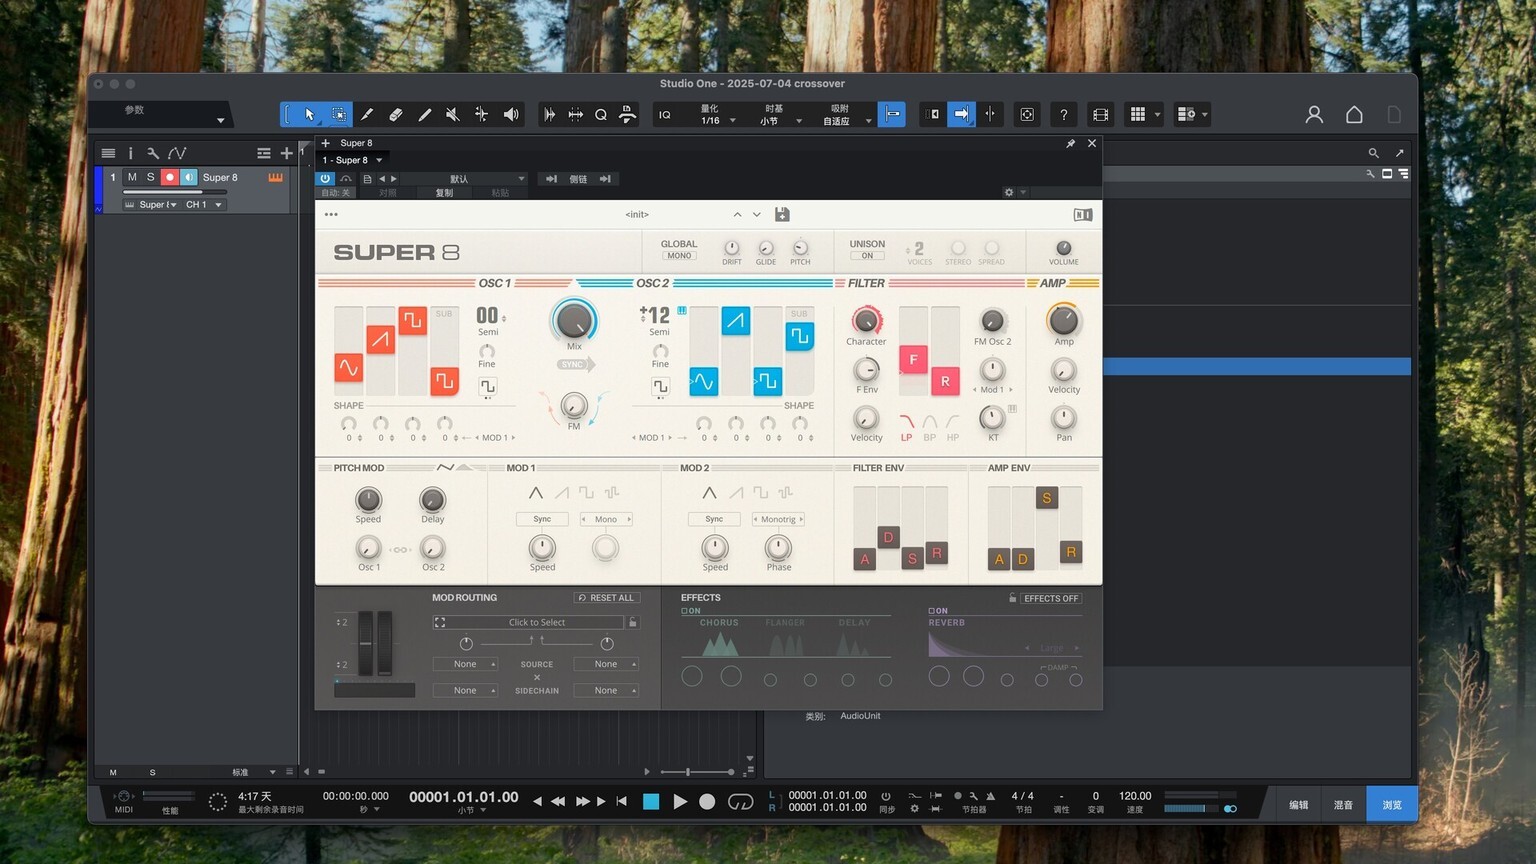The width and height of the screenshot is (1536, 864).
Task: Open the video player film icon
Action: pos(1100,115)
